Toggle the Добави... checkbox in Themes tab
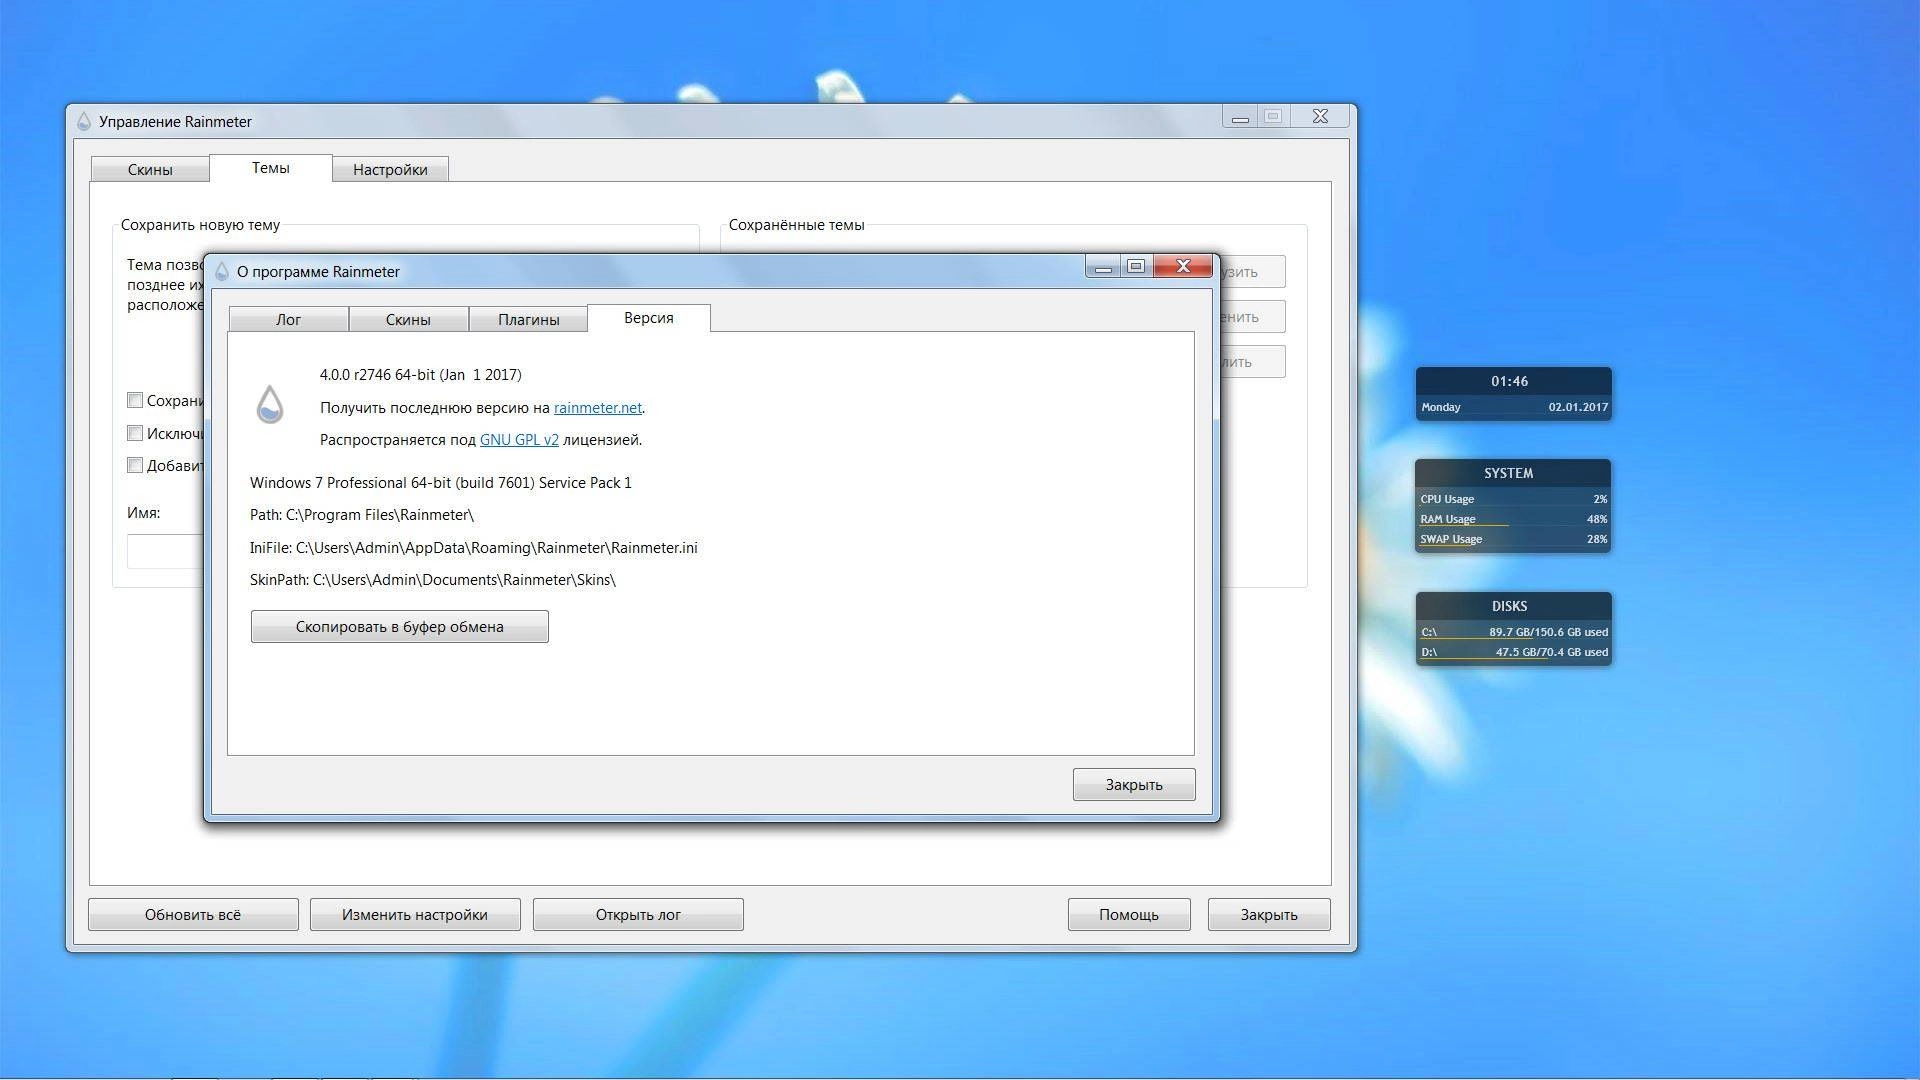This screenshot has height=1080, width=1920. (x=135, y=465)
